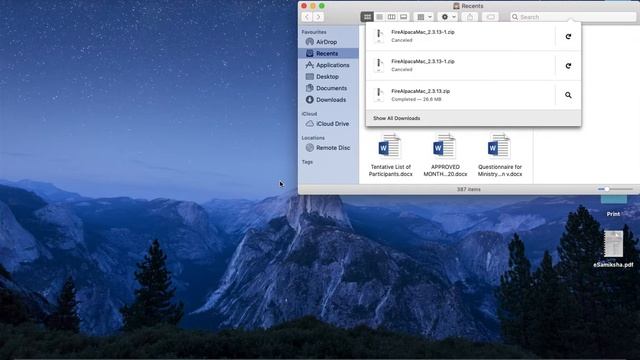The height and width of the screenshot is (360, 640).
Task: Click Show All Downloads
Action: pos(396,118)
